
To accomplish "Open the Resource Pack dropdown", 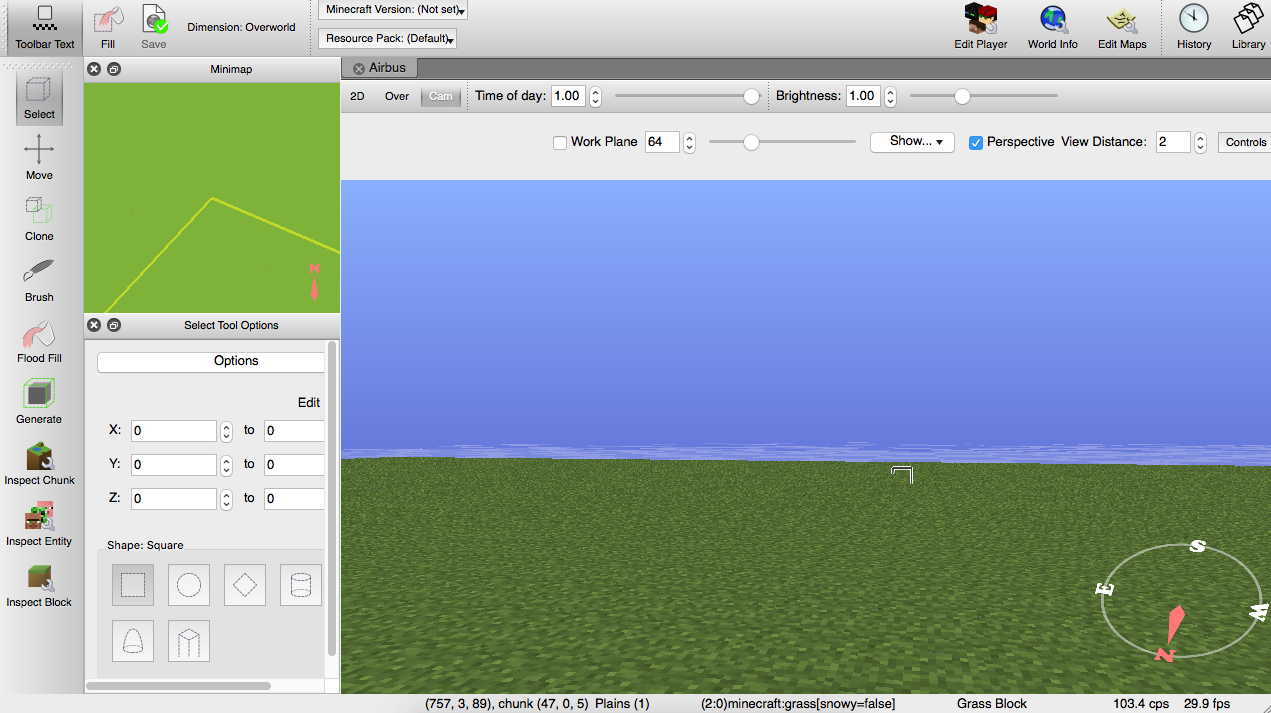I will click(x=388, y=39).
